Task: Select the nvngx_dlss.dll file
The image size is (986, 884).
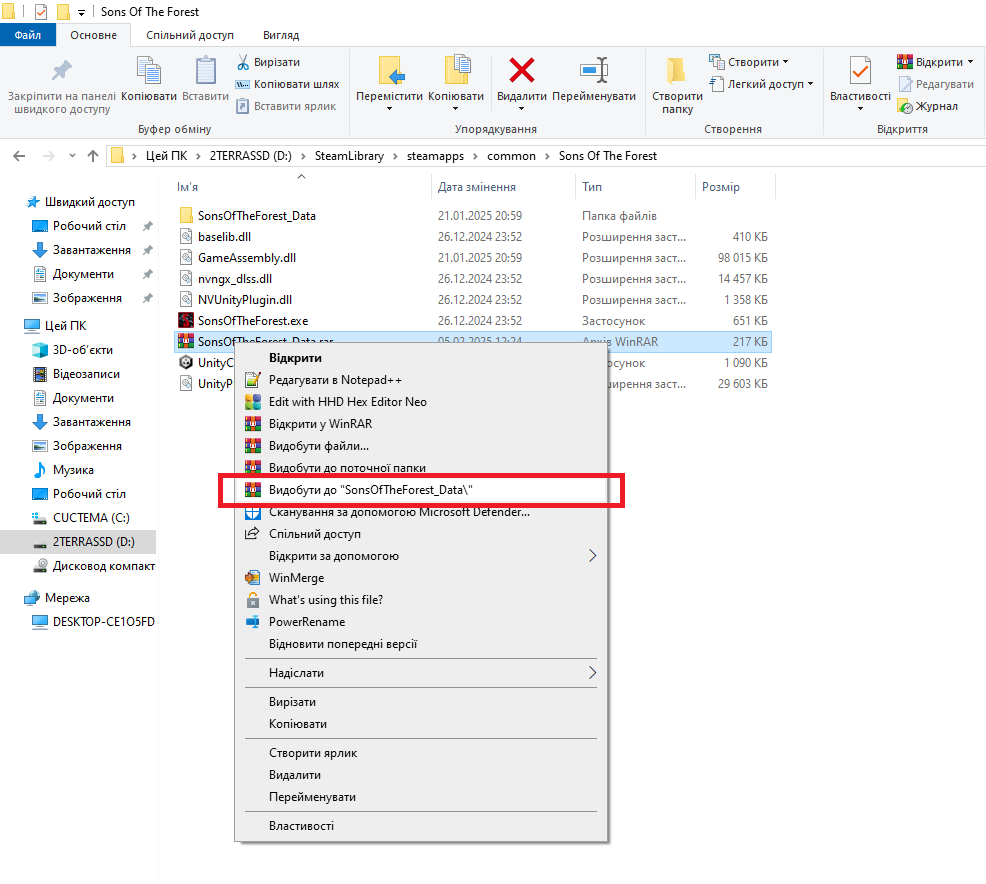Action: click(235, 279)
